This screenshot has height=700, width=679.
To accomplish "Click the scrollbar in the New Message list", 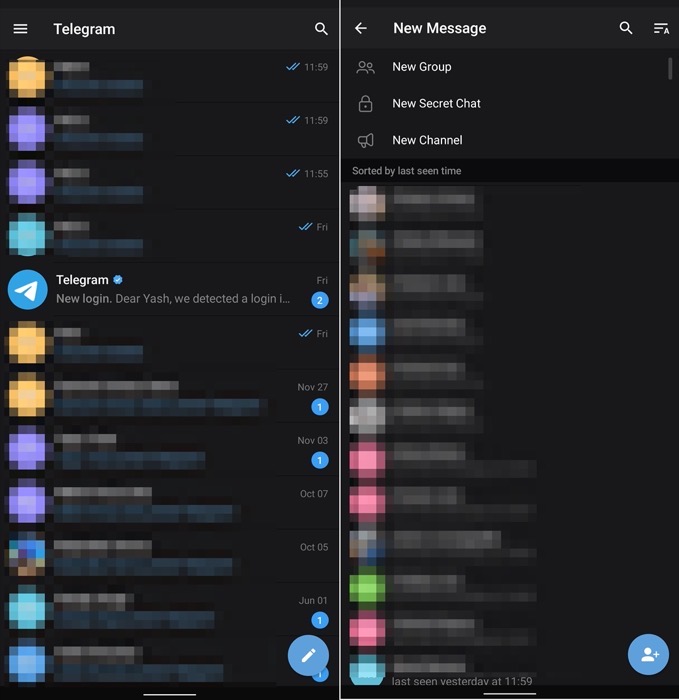I will (x=670, y=69).
